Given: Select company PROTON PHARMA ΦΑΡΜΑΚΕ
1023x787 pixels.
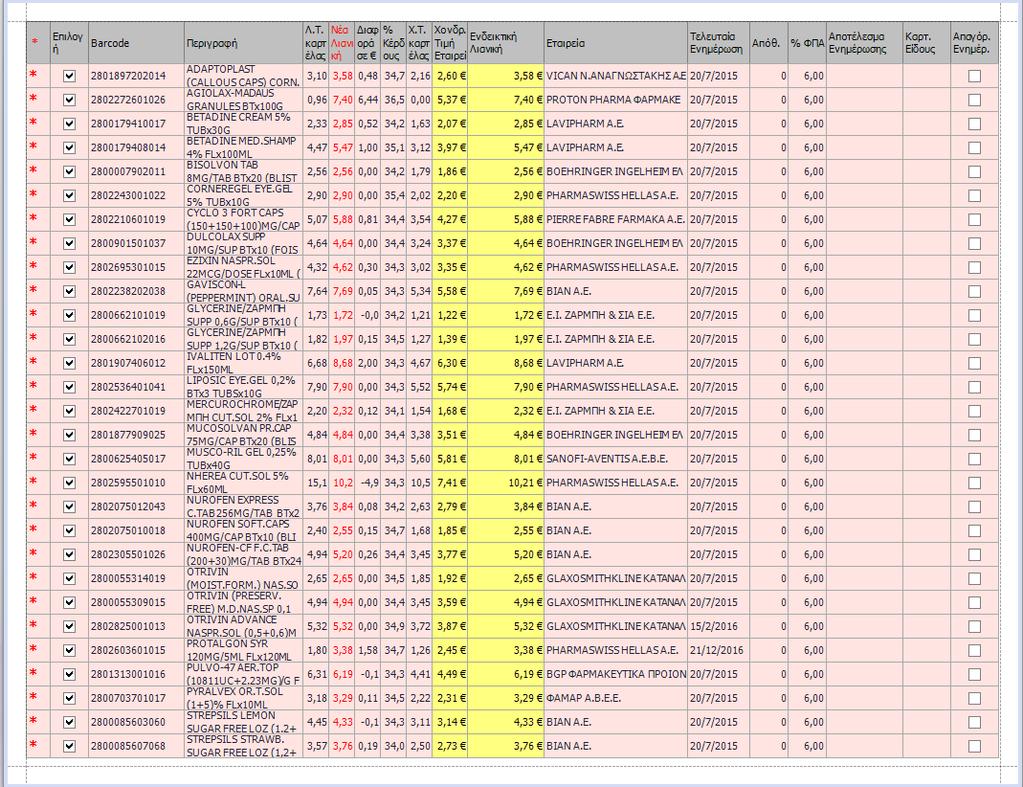Looking at the screenshot, I should [615, 100].
